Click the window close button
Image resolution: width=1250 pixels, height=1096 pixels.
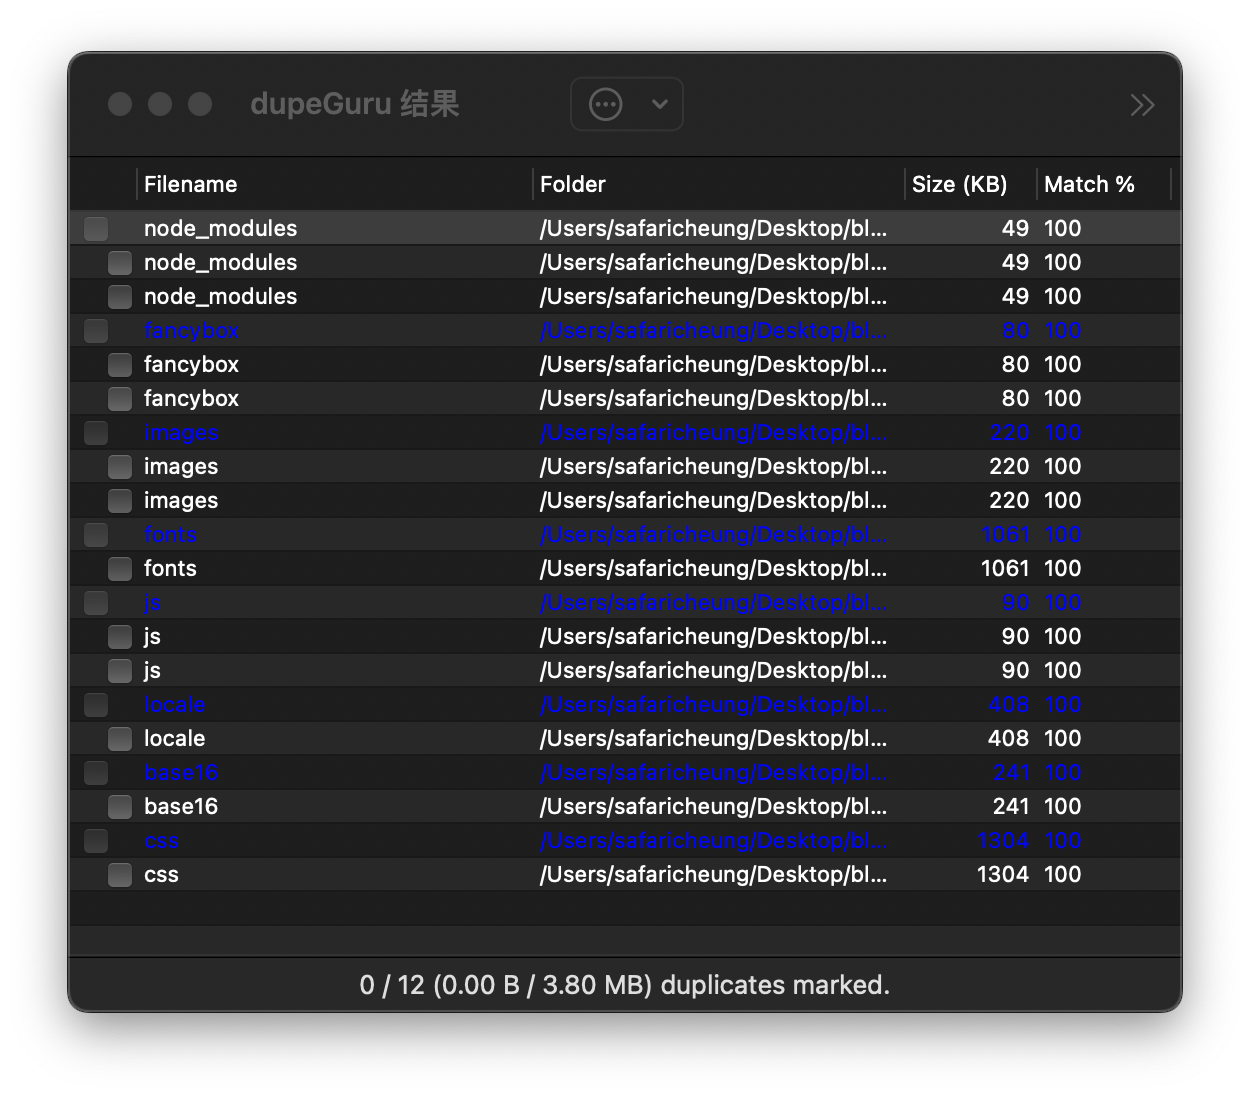pyautogui.click(x=120, y=104)
